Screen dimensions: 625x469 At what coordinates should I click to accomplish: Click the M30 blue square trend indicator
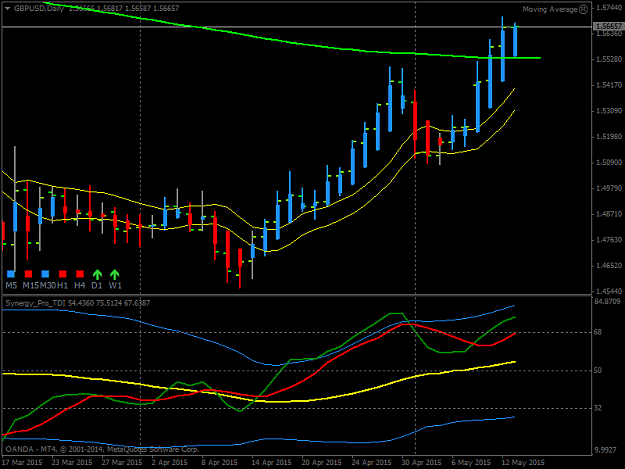click(45, 274)
